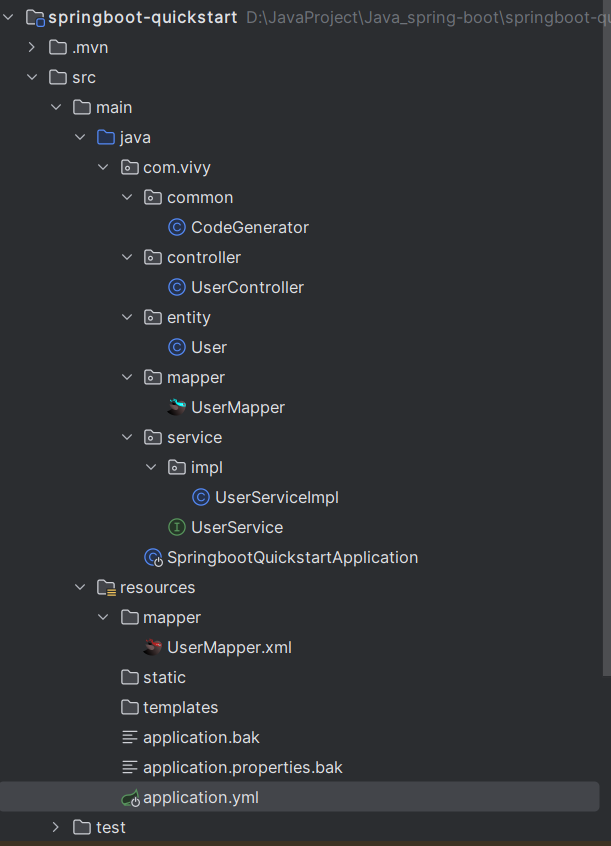Select the static folder

[x=164, y=677]
